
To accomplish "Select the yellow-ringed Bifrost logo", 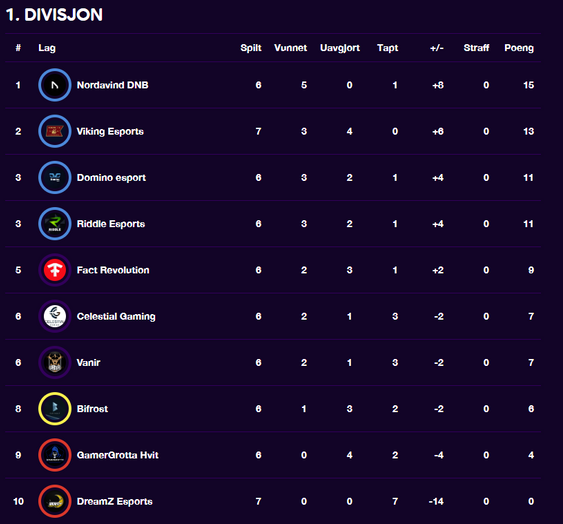I will pyautogui.click(x=55, y=409).
